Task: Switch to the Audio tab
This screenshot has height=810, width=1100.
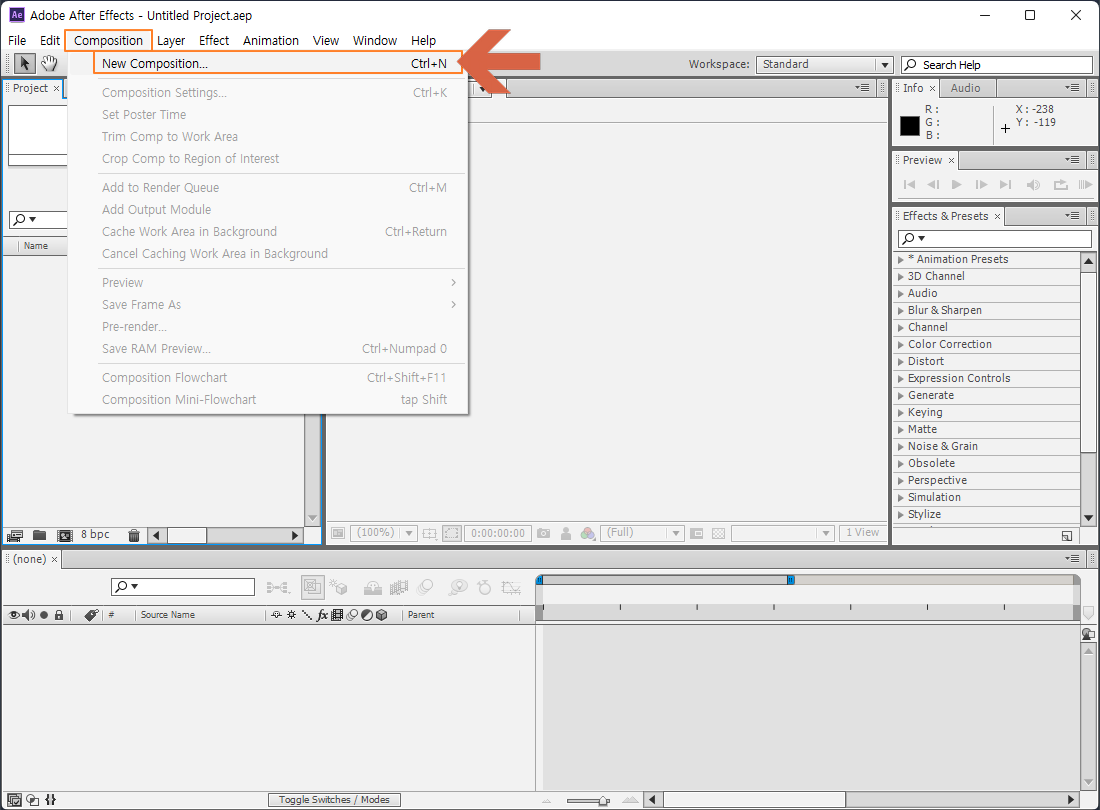Action: coord(965,88)
